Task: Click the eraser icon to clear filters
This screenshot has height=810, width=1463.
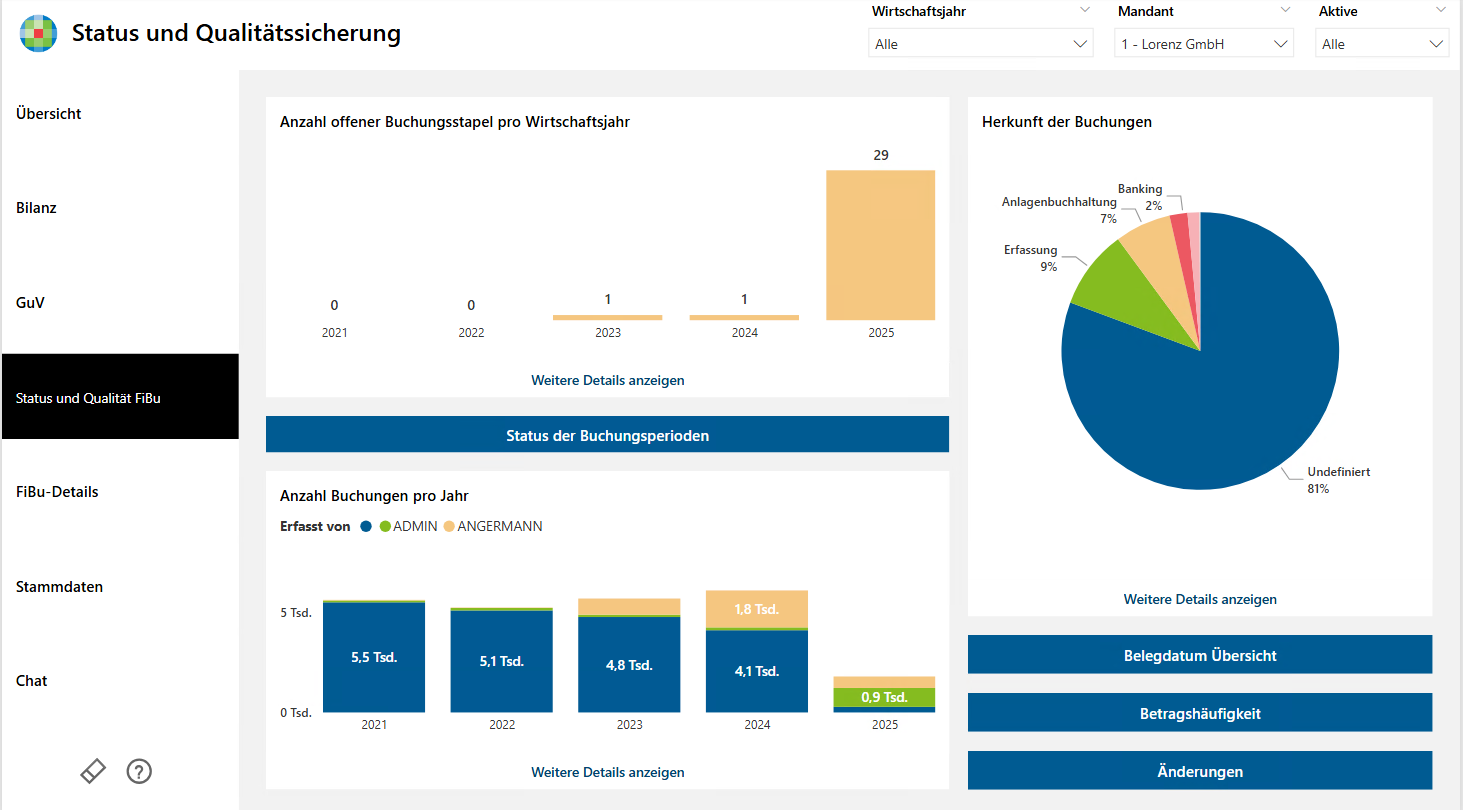Action: pyautogui.click(x=93, y=771)
